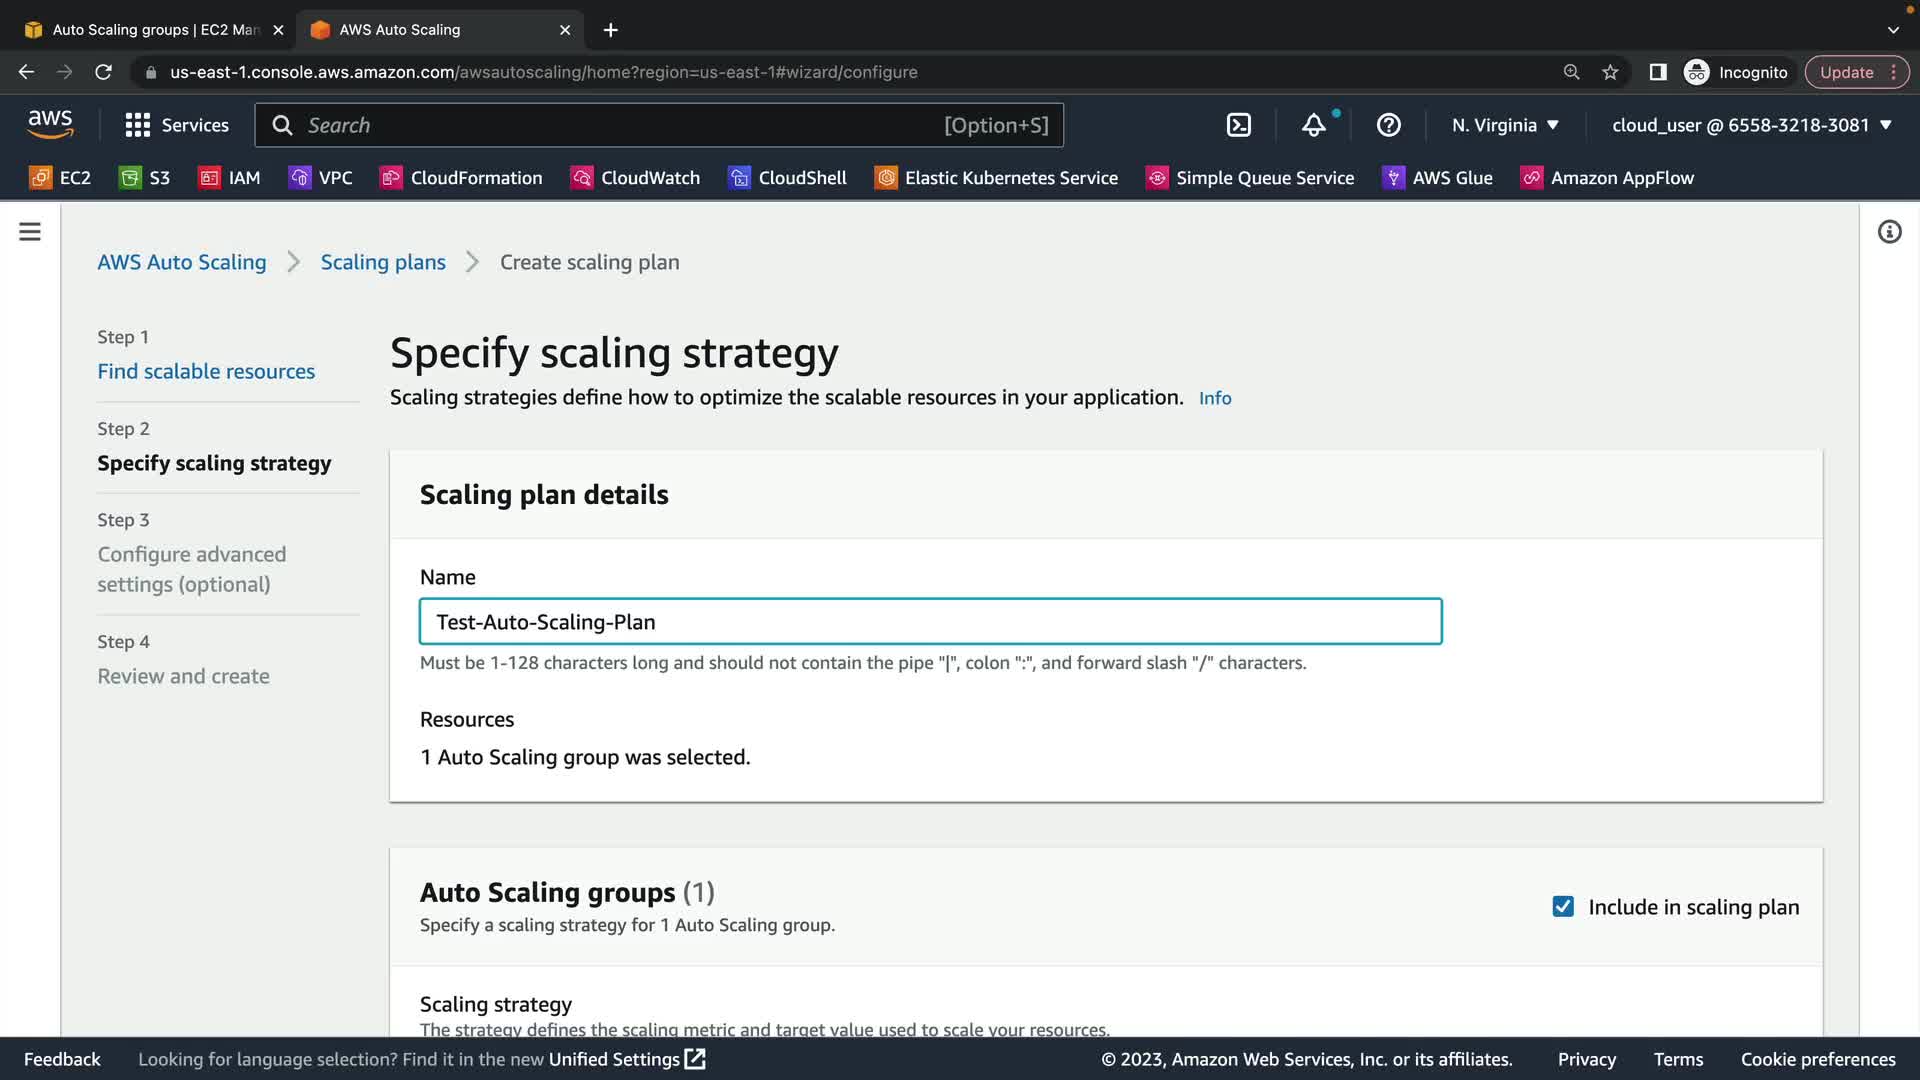Open the notifications bell
This screenshot has width=1920, height=1080.
(x=1313, y=125)
